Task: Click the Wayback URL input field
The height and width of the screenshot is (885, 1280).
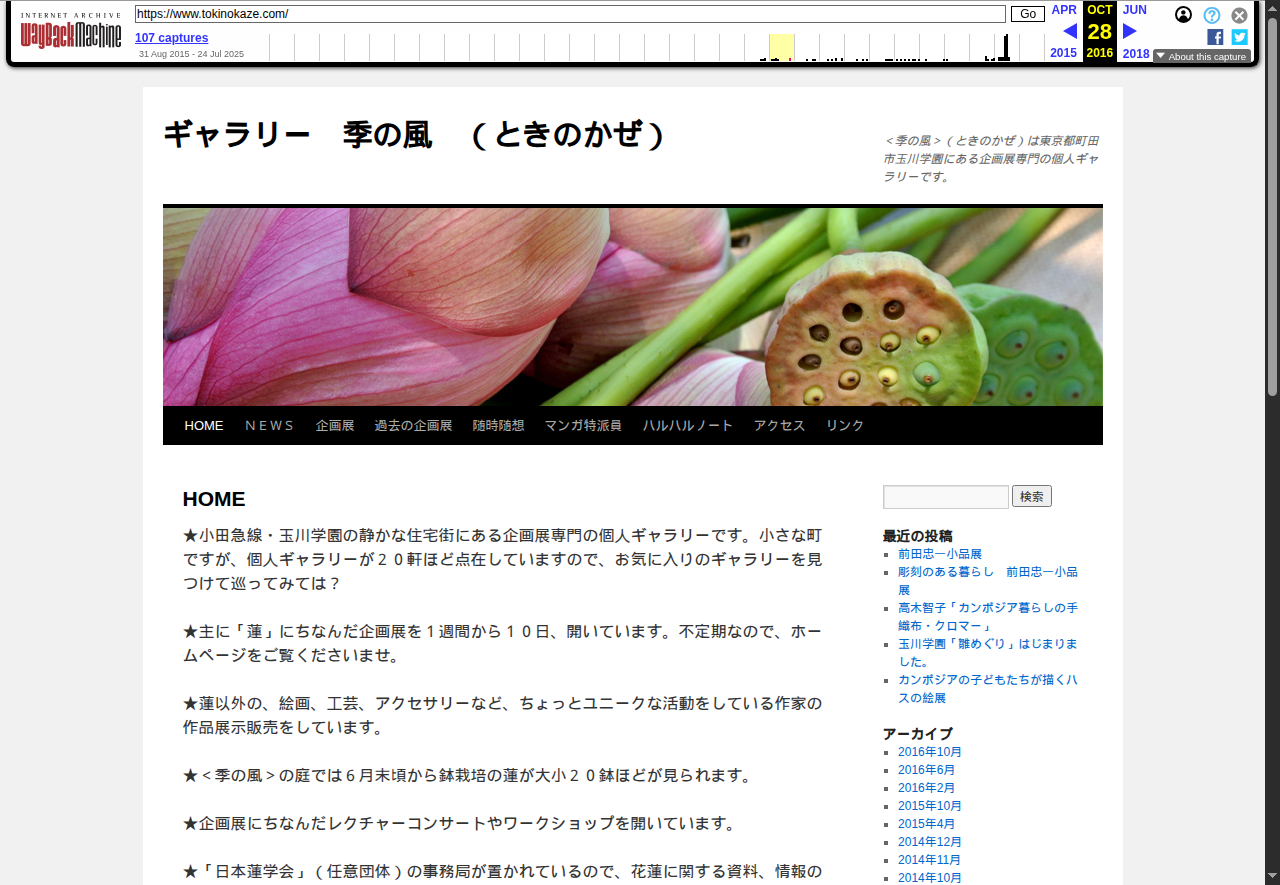Action: [570, 14]
